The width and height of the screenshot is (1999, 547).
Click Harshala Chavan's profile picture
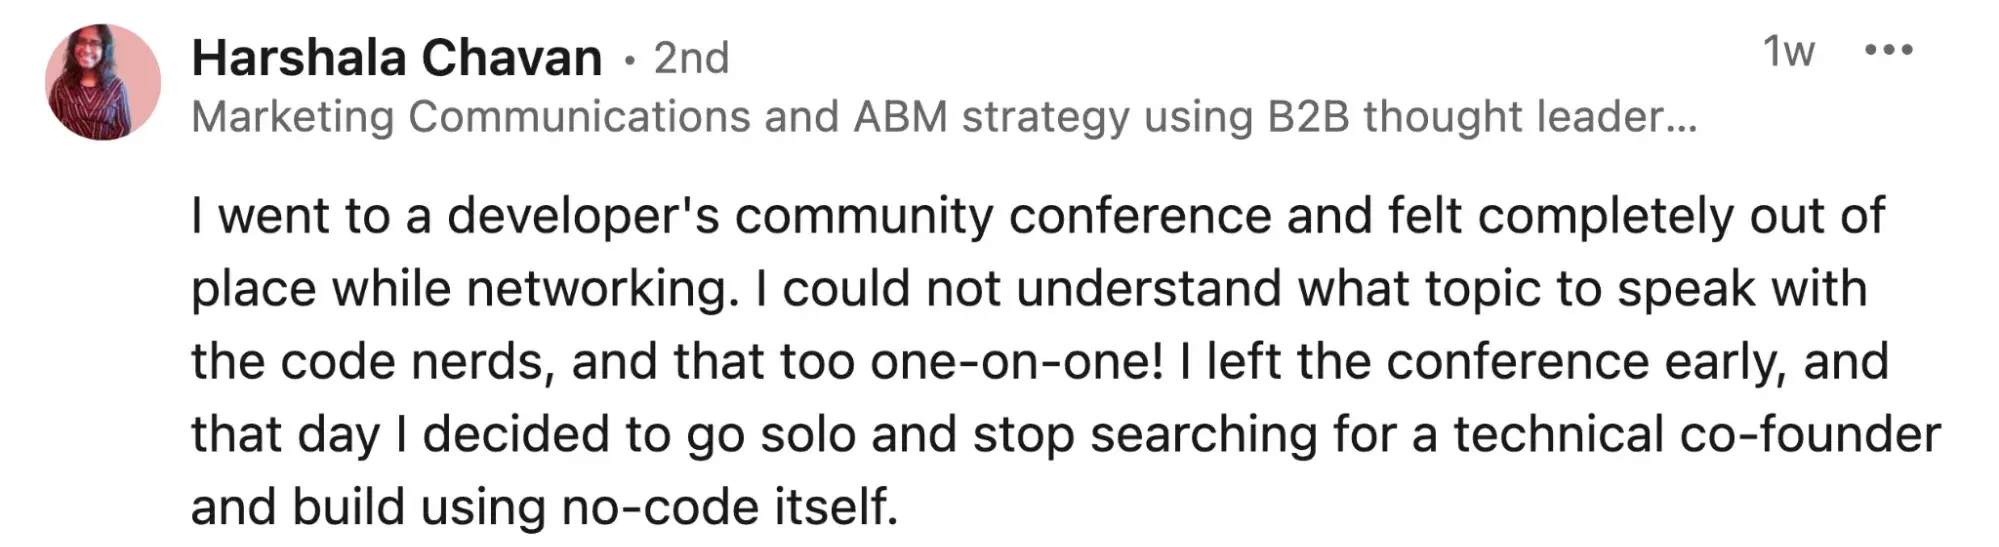pos(103,83)
